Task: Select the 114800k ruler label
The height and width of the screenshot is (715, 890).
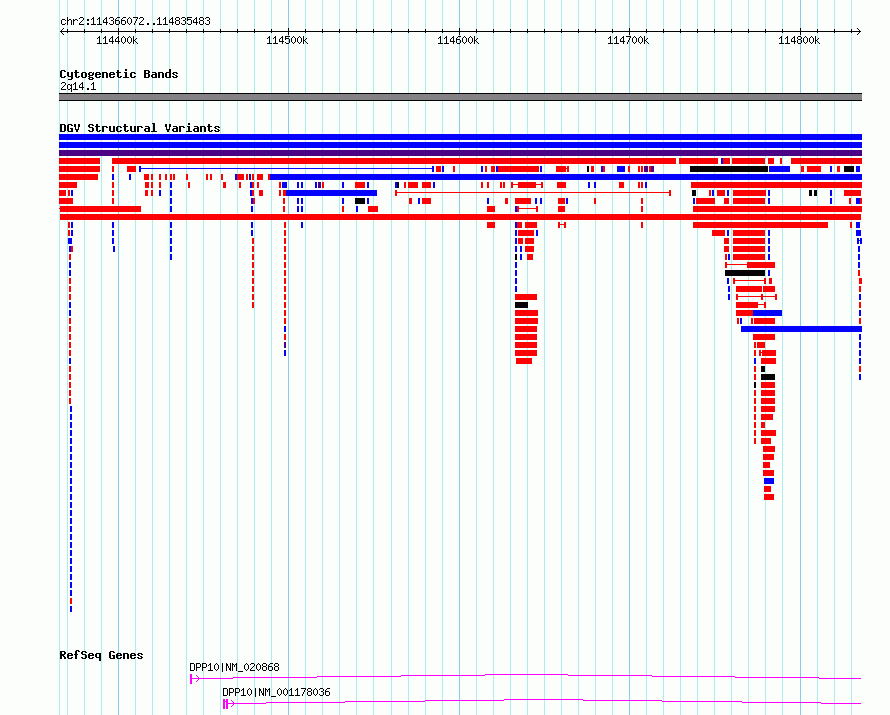Action: [x=799, y=40]
